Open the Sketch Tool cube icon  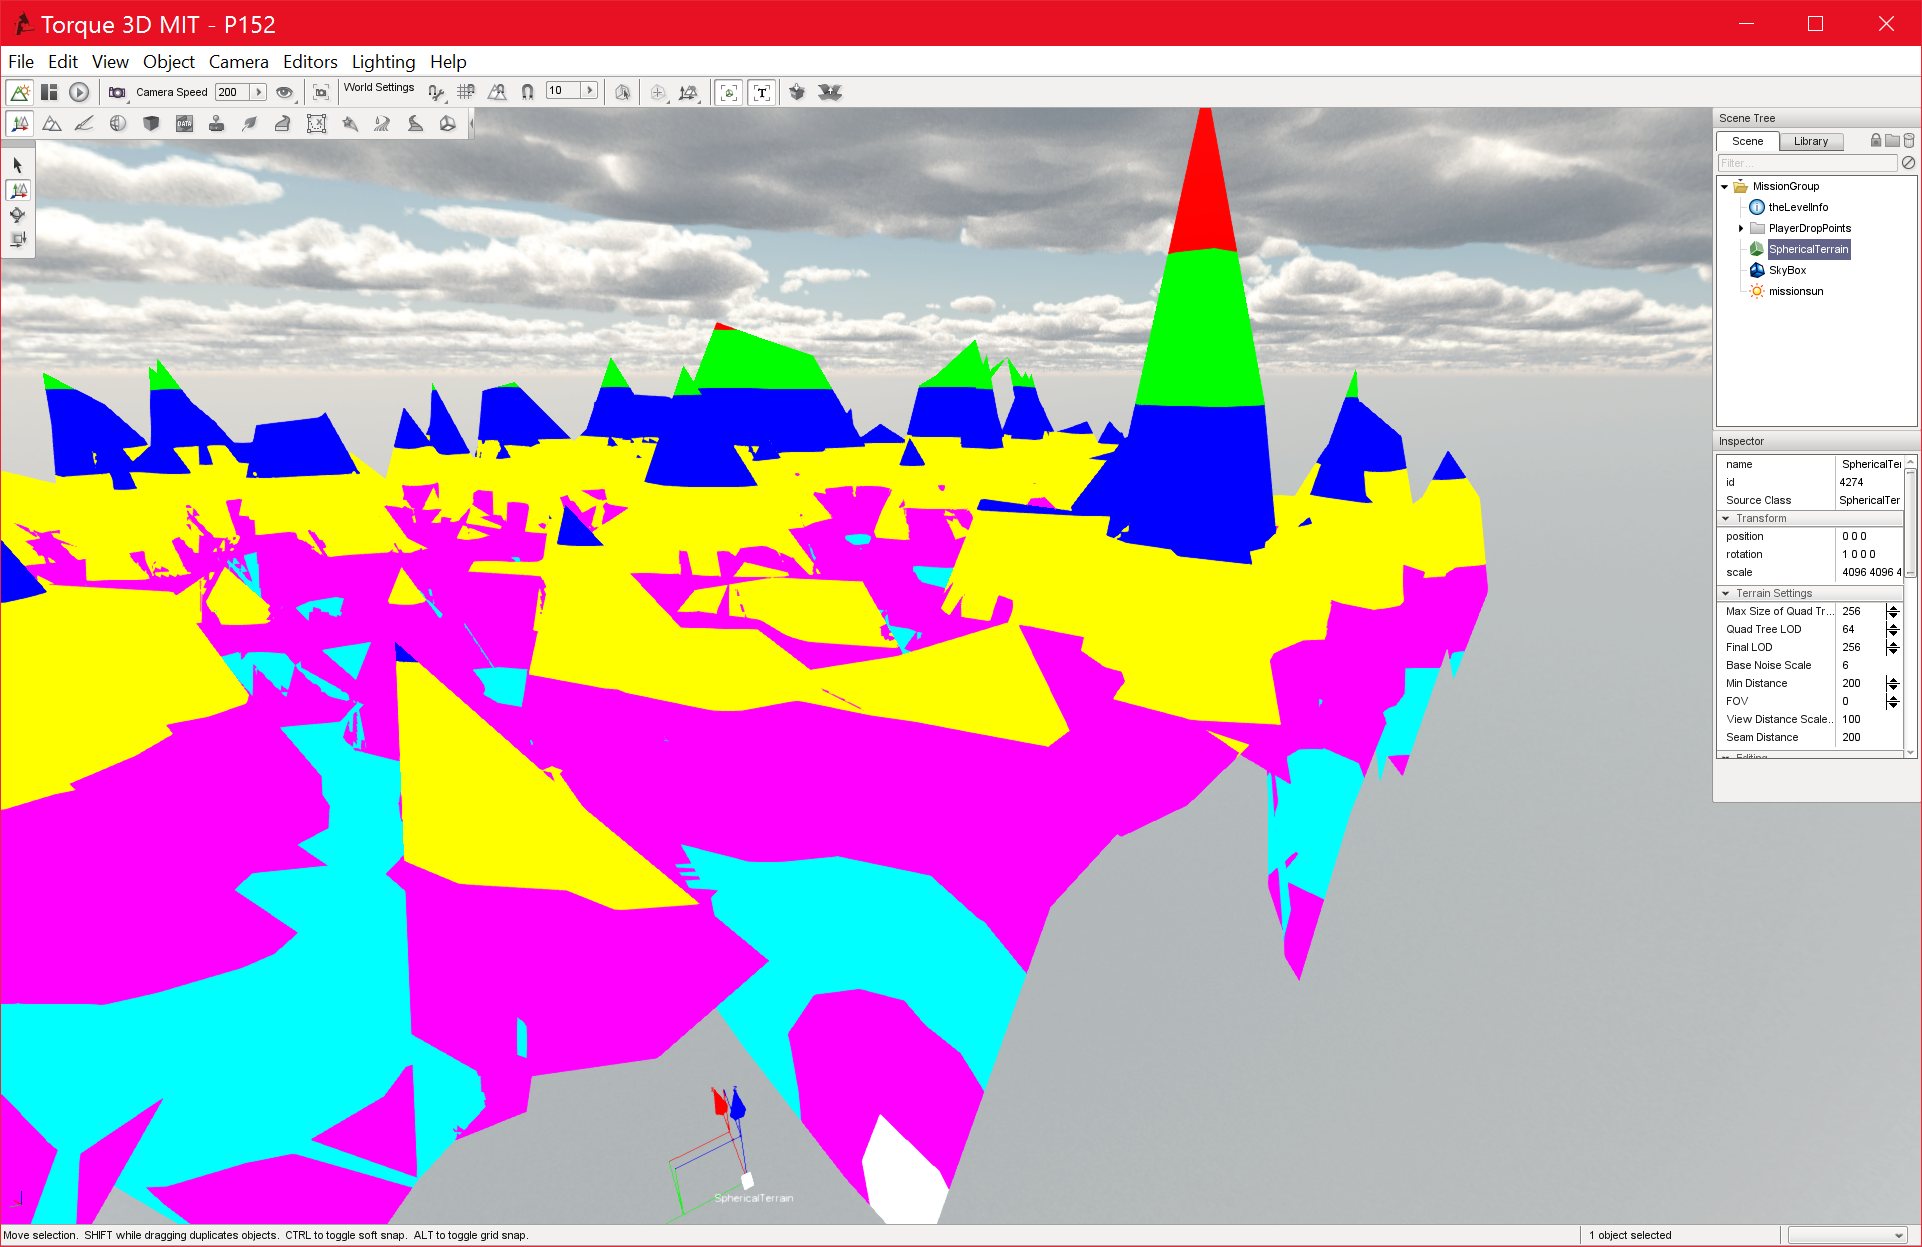[151, 124]
